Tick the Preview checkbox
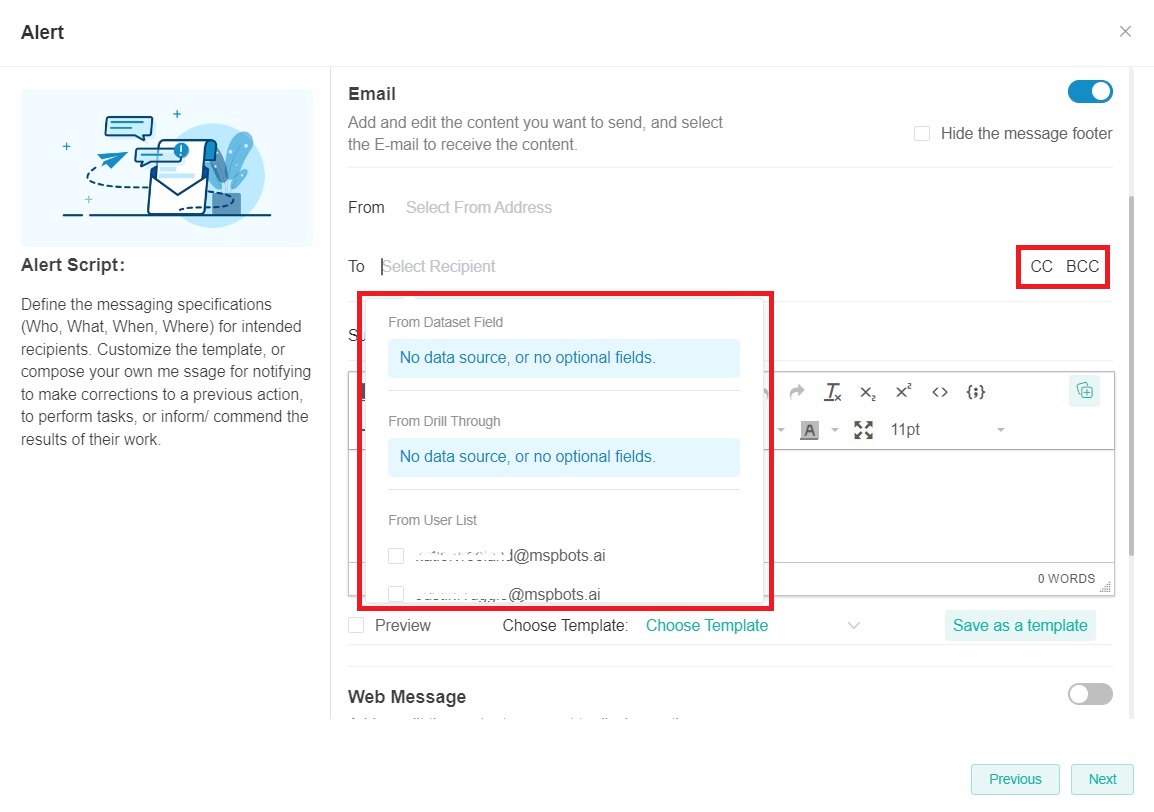This screenshot has height=812, width=1154. 356,625
